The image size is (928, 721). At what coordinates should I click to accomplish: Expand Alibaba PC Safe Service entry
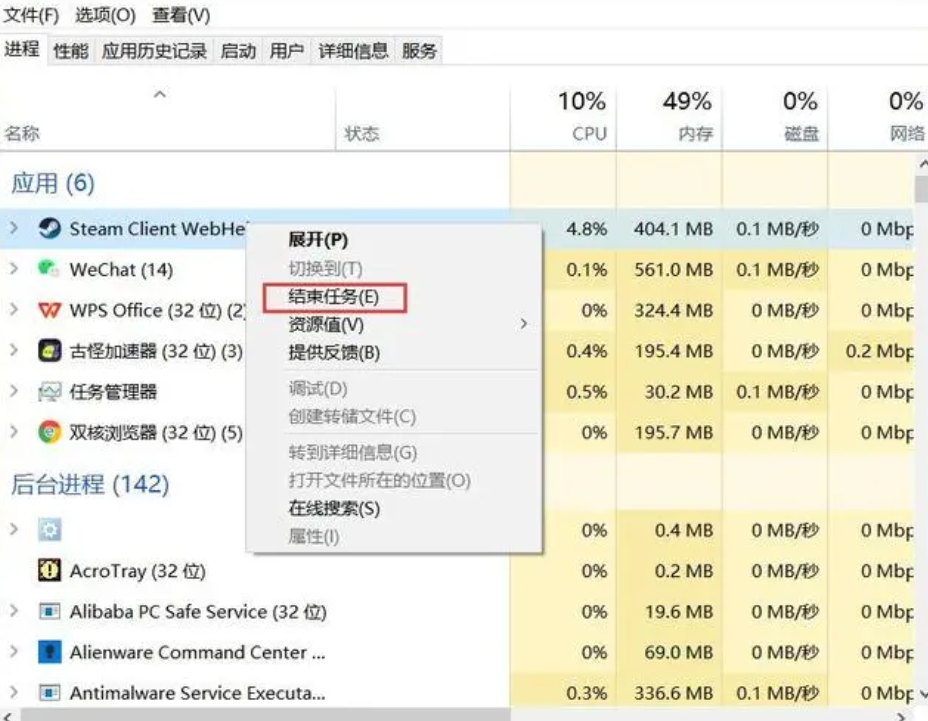14,610
